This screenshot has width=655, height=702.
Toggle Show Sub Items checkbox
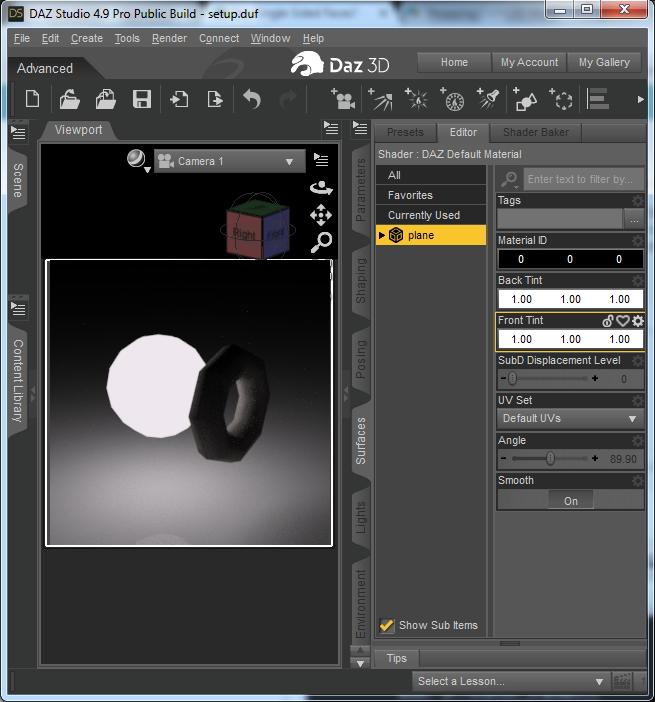[x=386, y=625]
